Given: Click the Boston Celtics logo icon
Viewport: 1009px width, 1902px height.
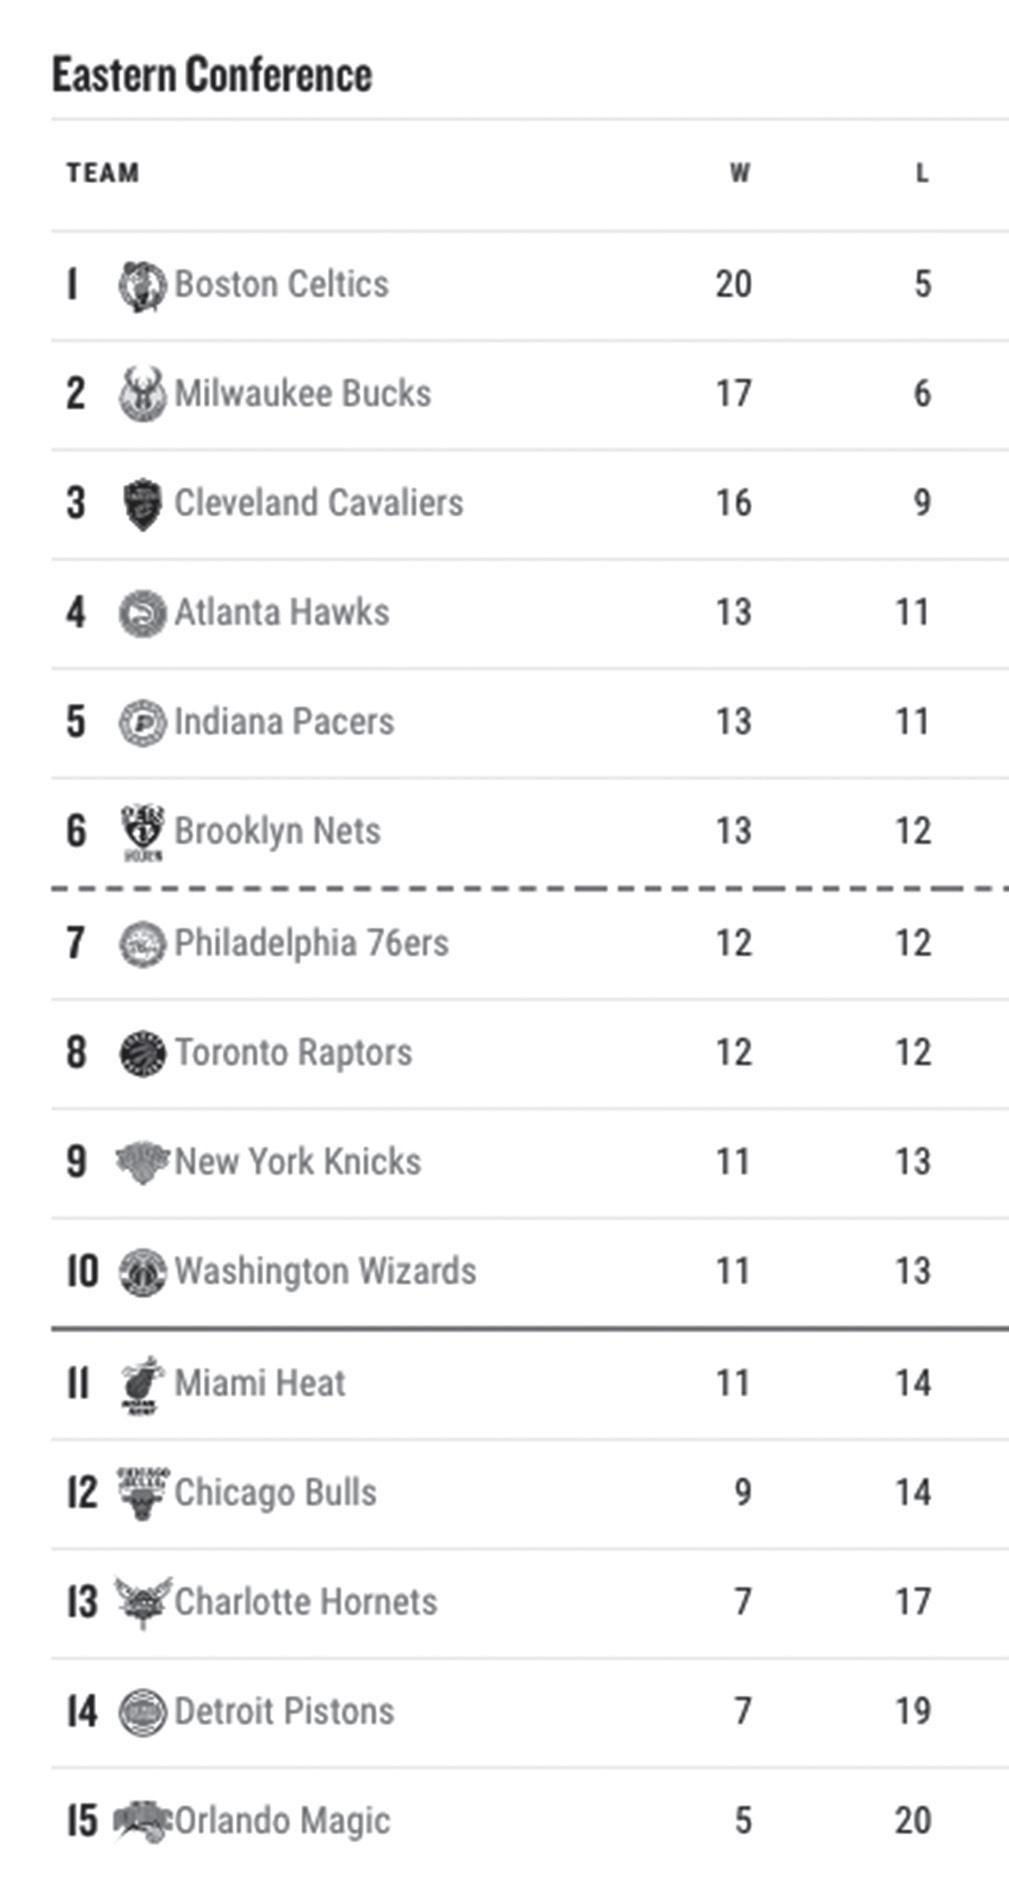Looking at the screenshot, I should 142,286.
